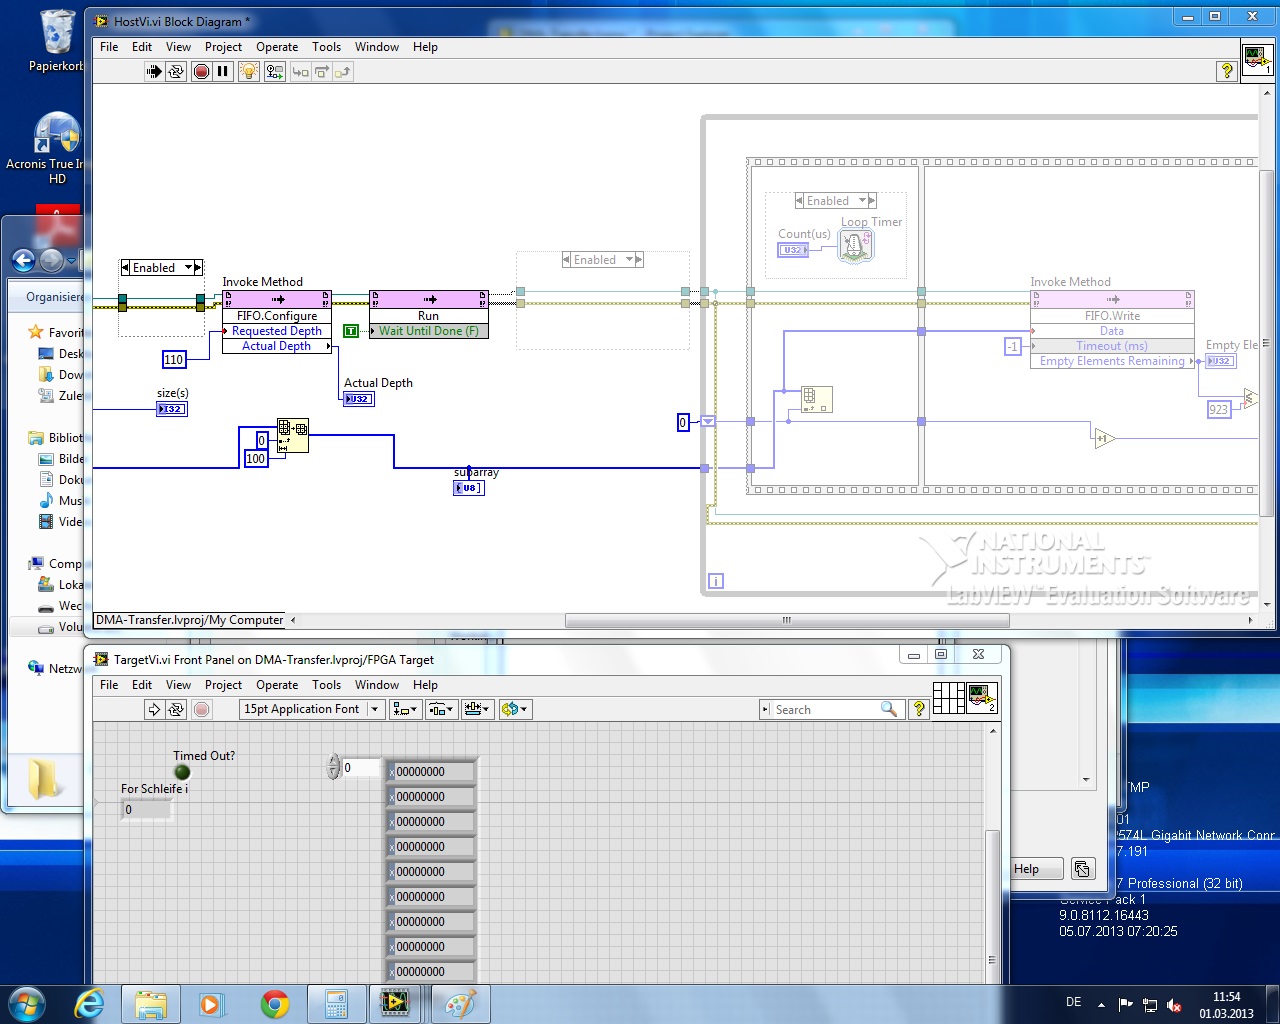Pause the running VI
Screen dimensions: 1280x1024
(223, 71)
